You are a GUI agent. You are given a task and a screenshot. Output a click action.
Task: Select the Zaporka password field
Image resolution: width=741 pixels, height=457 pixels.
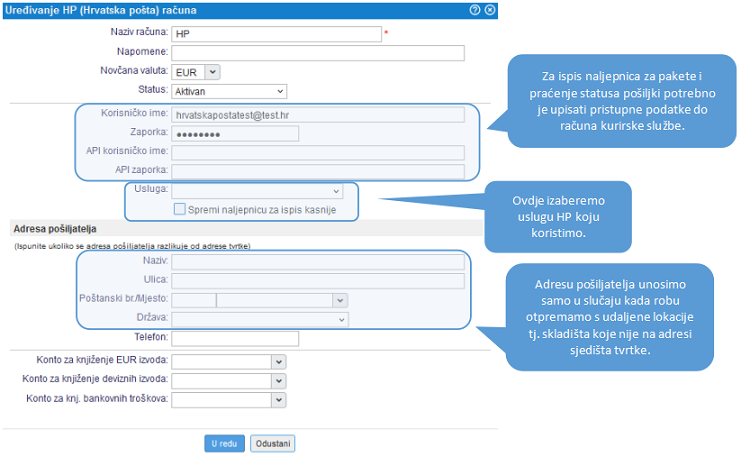tap(235, 134)
